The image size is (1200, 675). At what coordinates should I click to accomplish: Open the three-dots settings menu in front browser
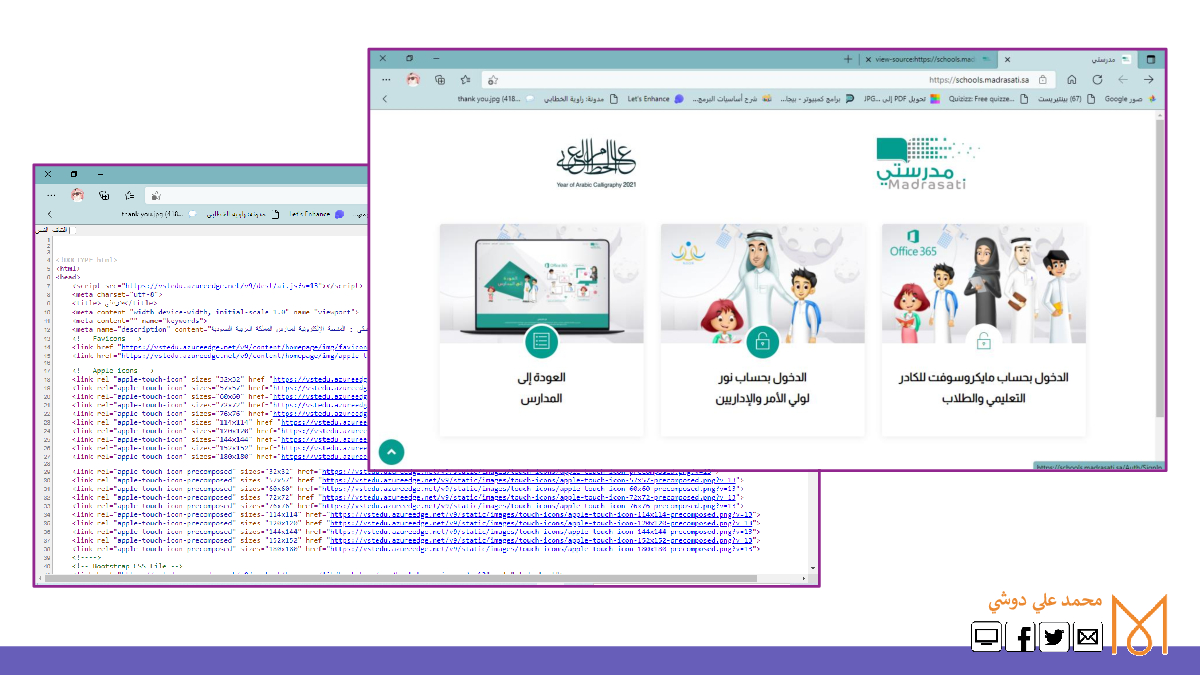(385, 79)
